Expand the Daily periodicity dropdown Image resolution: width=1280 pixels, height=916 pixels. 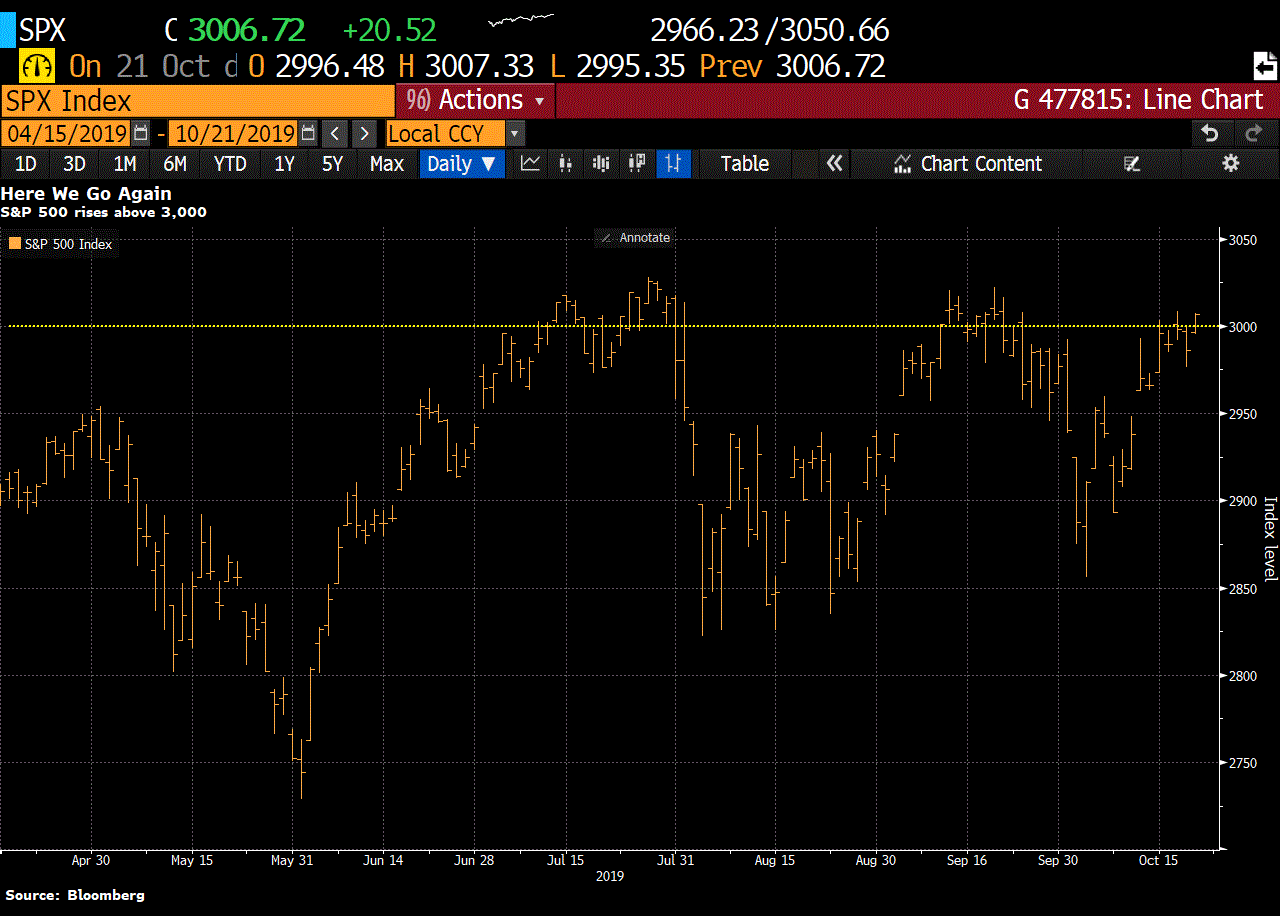point(461,164)
